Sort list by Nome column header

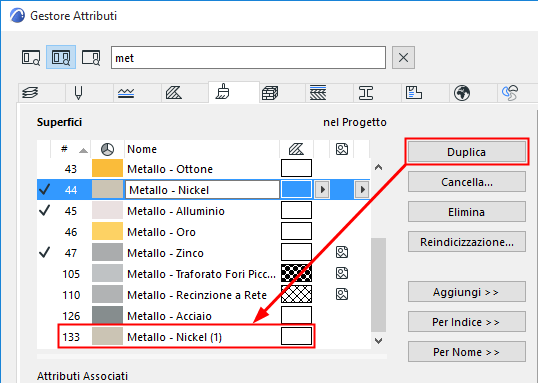(202, 149)
